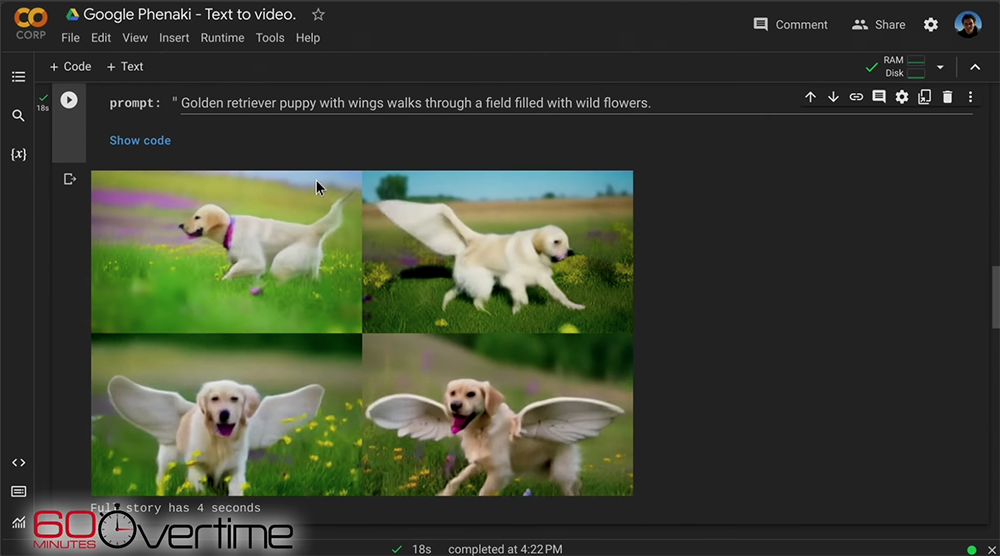The height and width of the screenshot is (556, 1000).
Task: Open more cell actions three-dot menu
Action: [970, 97]
